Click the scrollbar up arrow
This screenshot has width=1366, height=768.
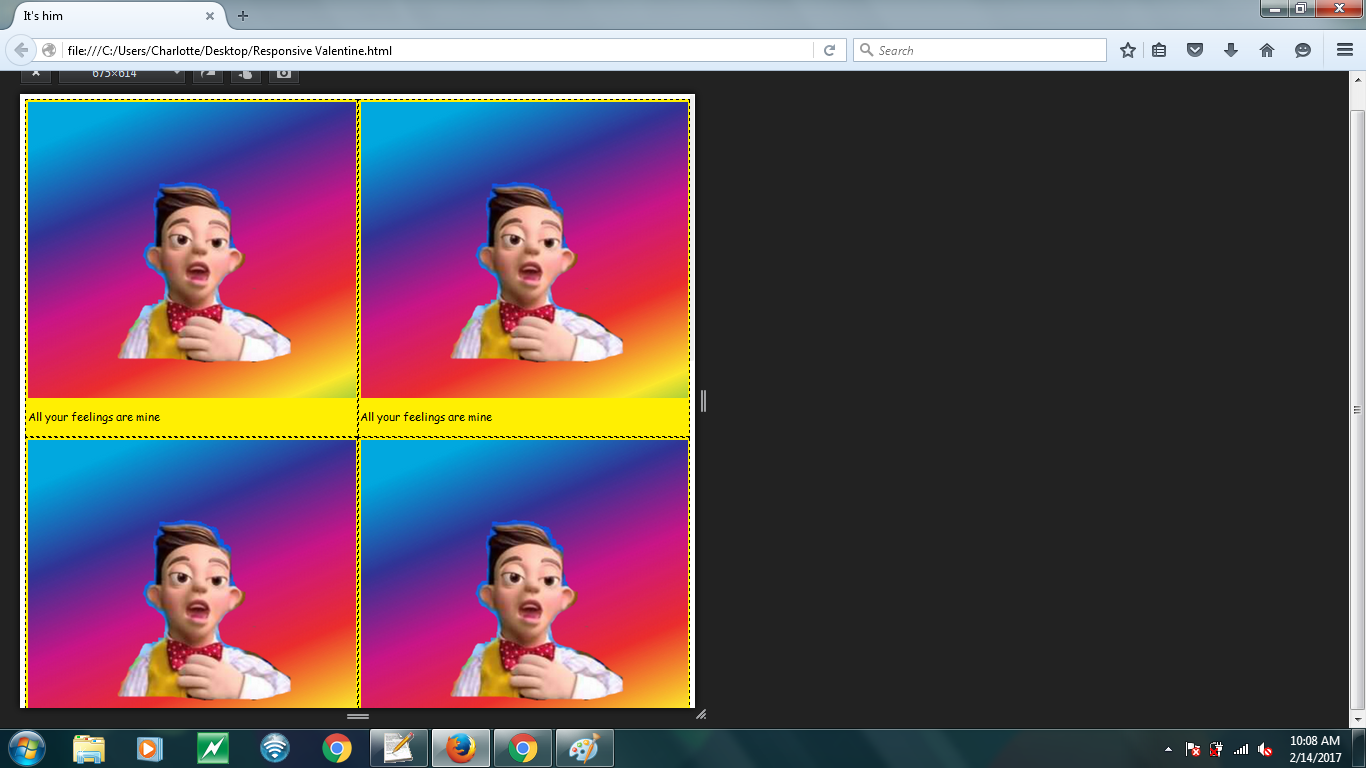pos(1357,78)
